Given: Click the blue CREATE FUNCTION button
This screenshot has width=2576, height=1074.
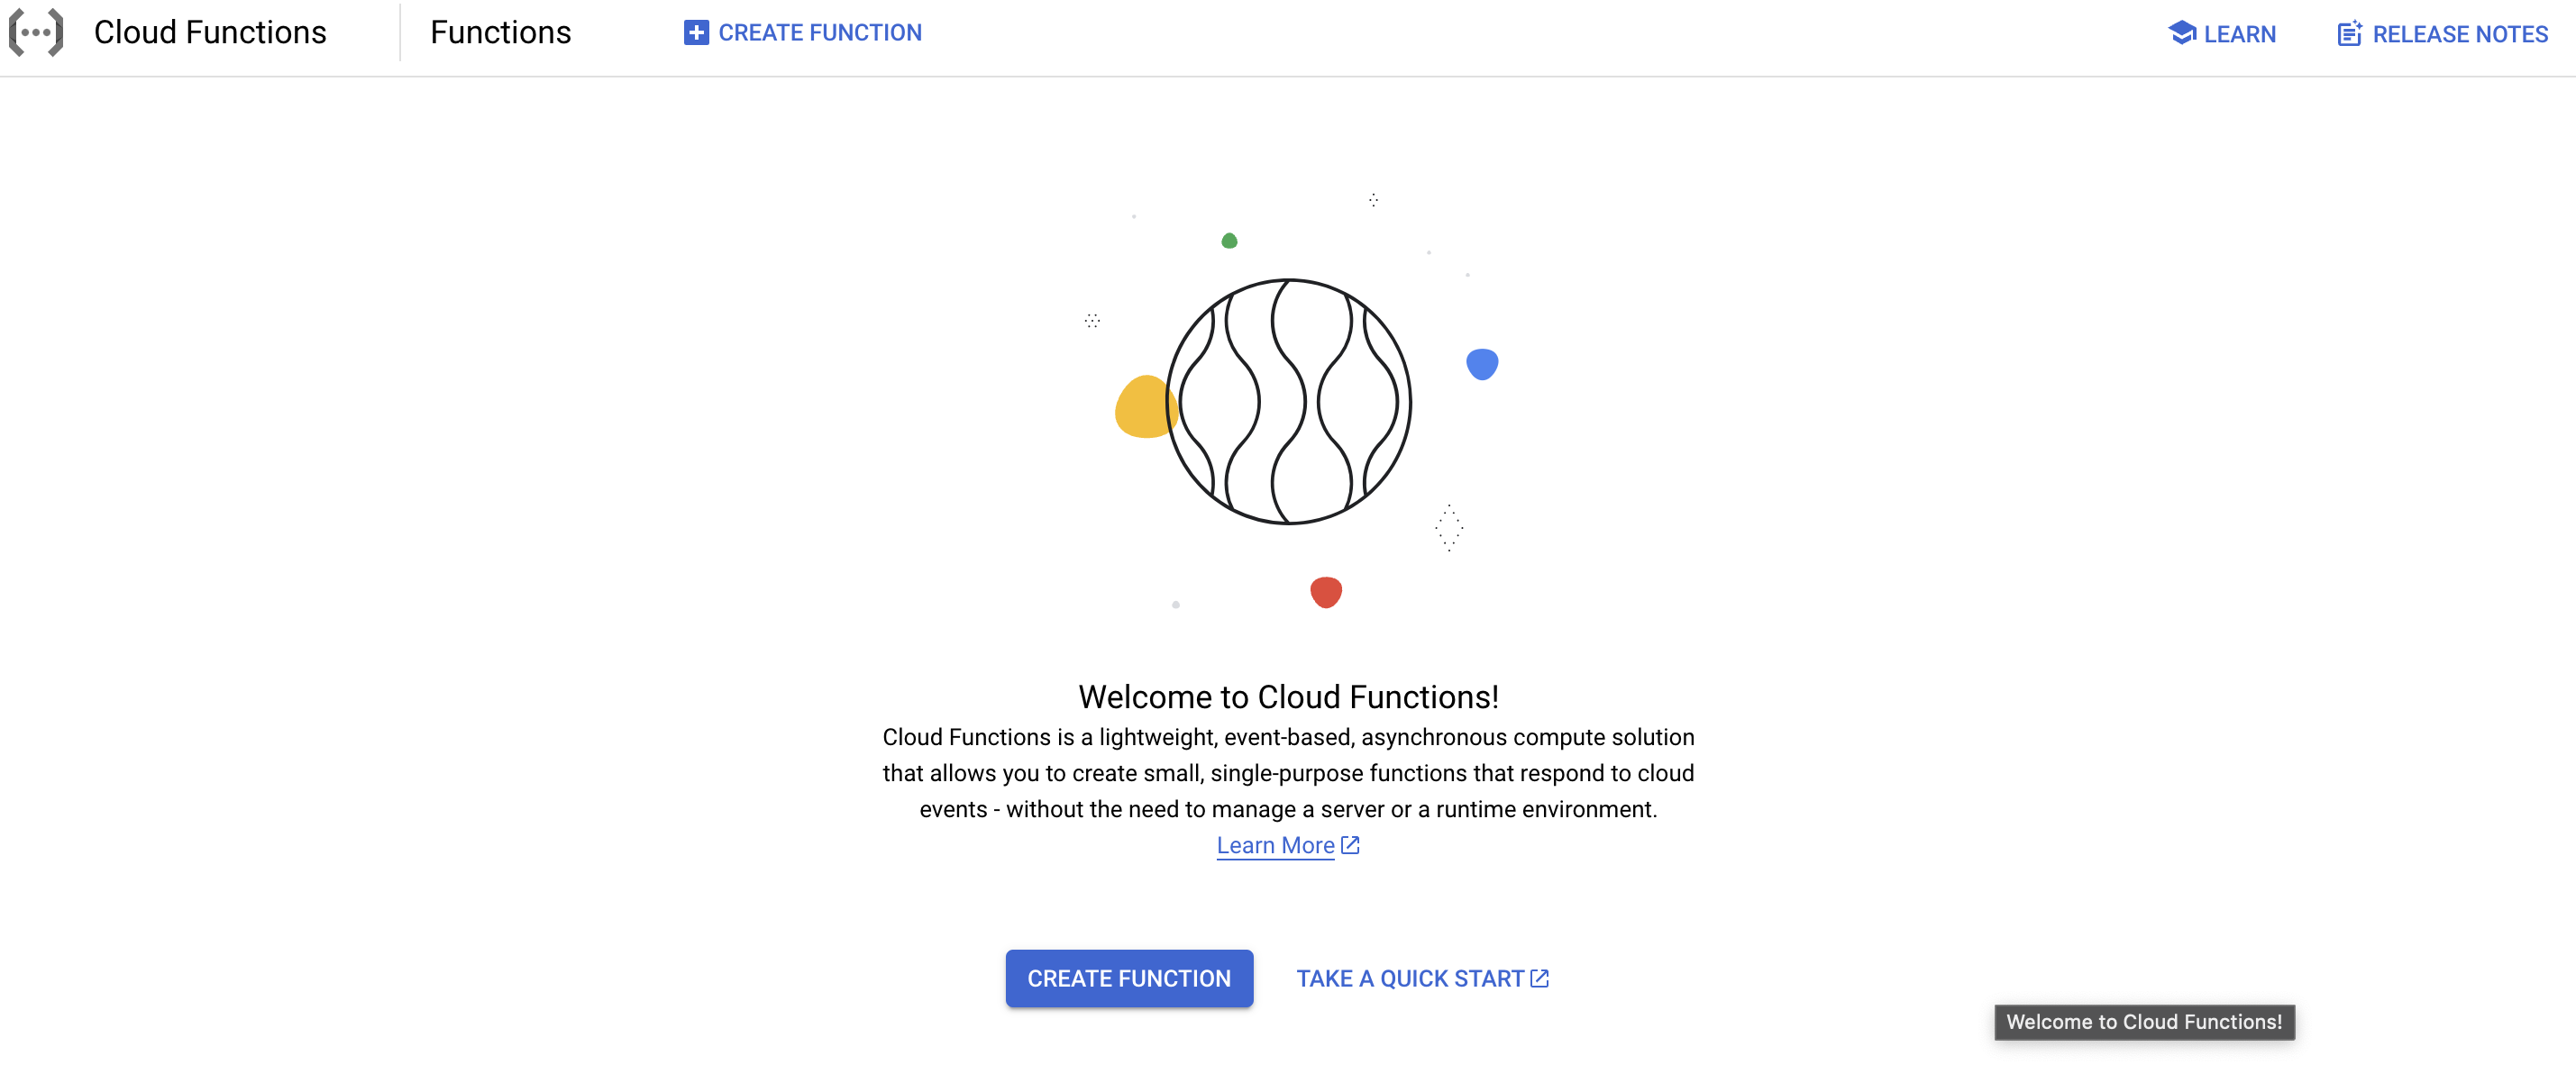Looking at the screenshot, I should [x=1129, y=978].
